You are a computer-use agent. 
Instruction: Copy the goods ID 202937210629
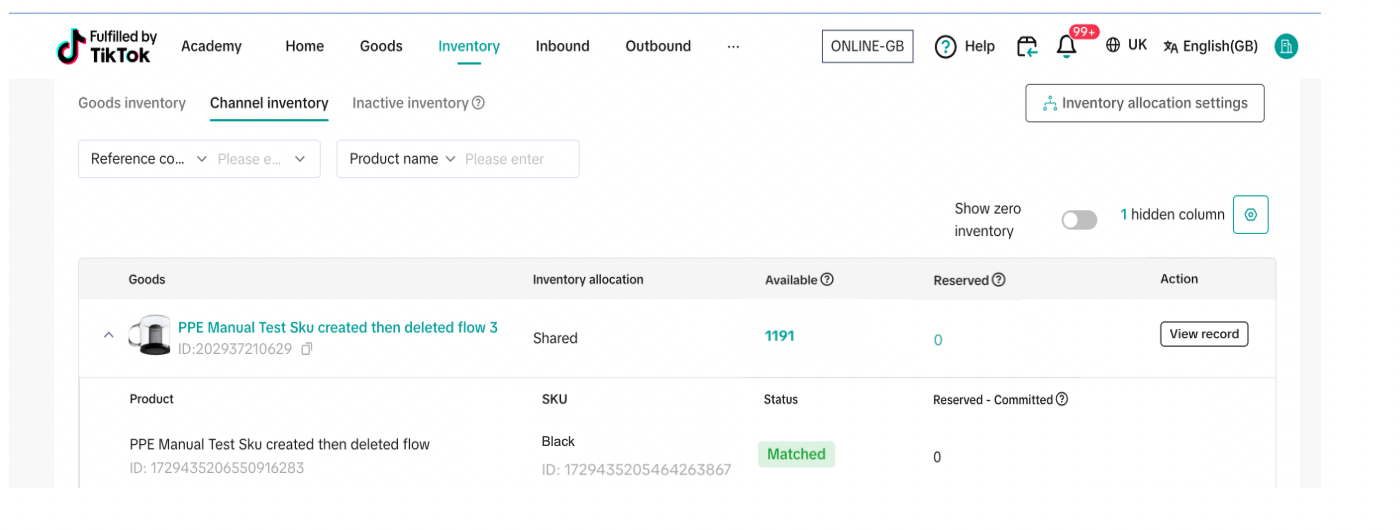(x=307, y=349)
